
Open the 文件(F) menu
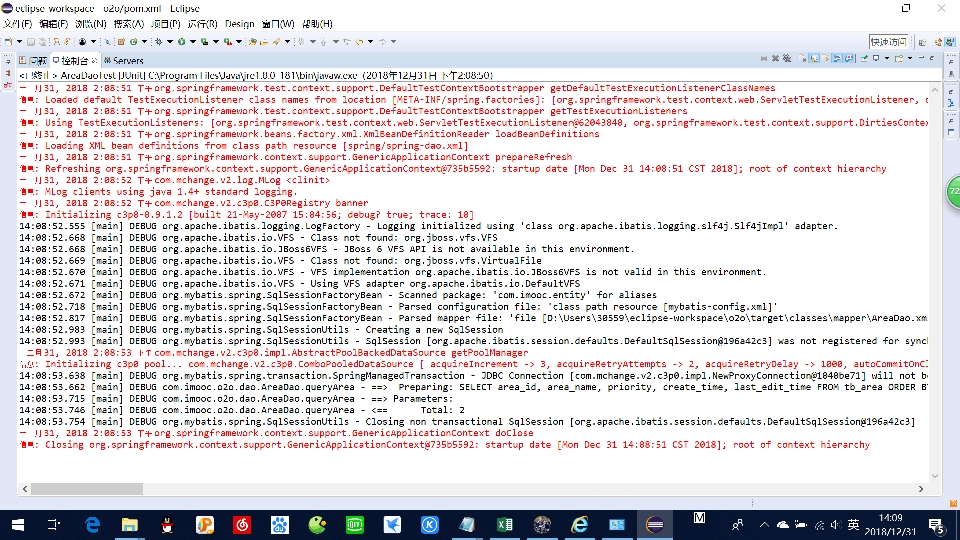[x=17, y=24]
